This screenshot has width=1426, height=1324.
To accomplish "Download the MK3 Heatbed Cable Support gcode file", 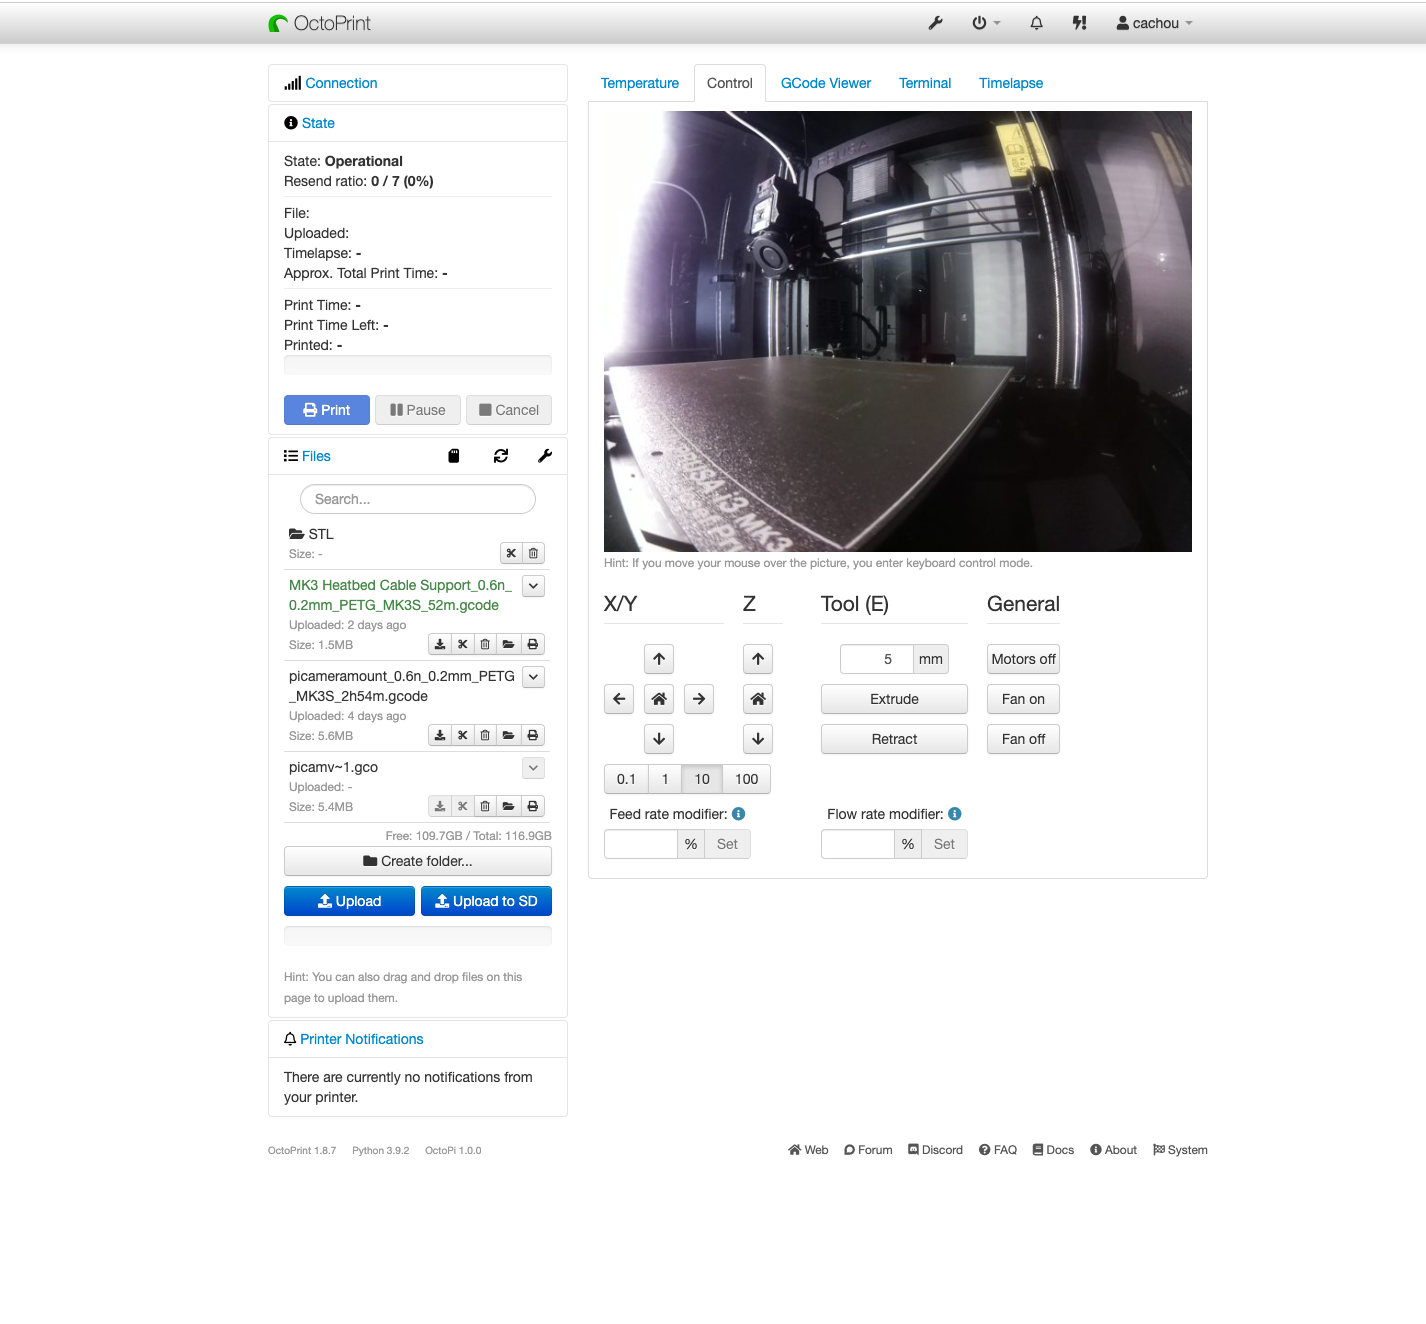I will (x=440, y=644).
